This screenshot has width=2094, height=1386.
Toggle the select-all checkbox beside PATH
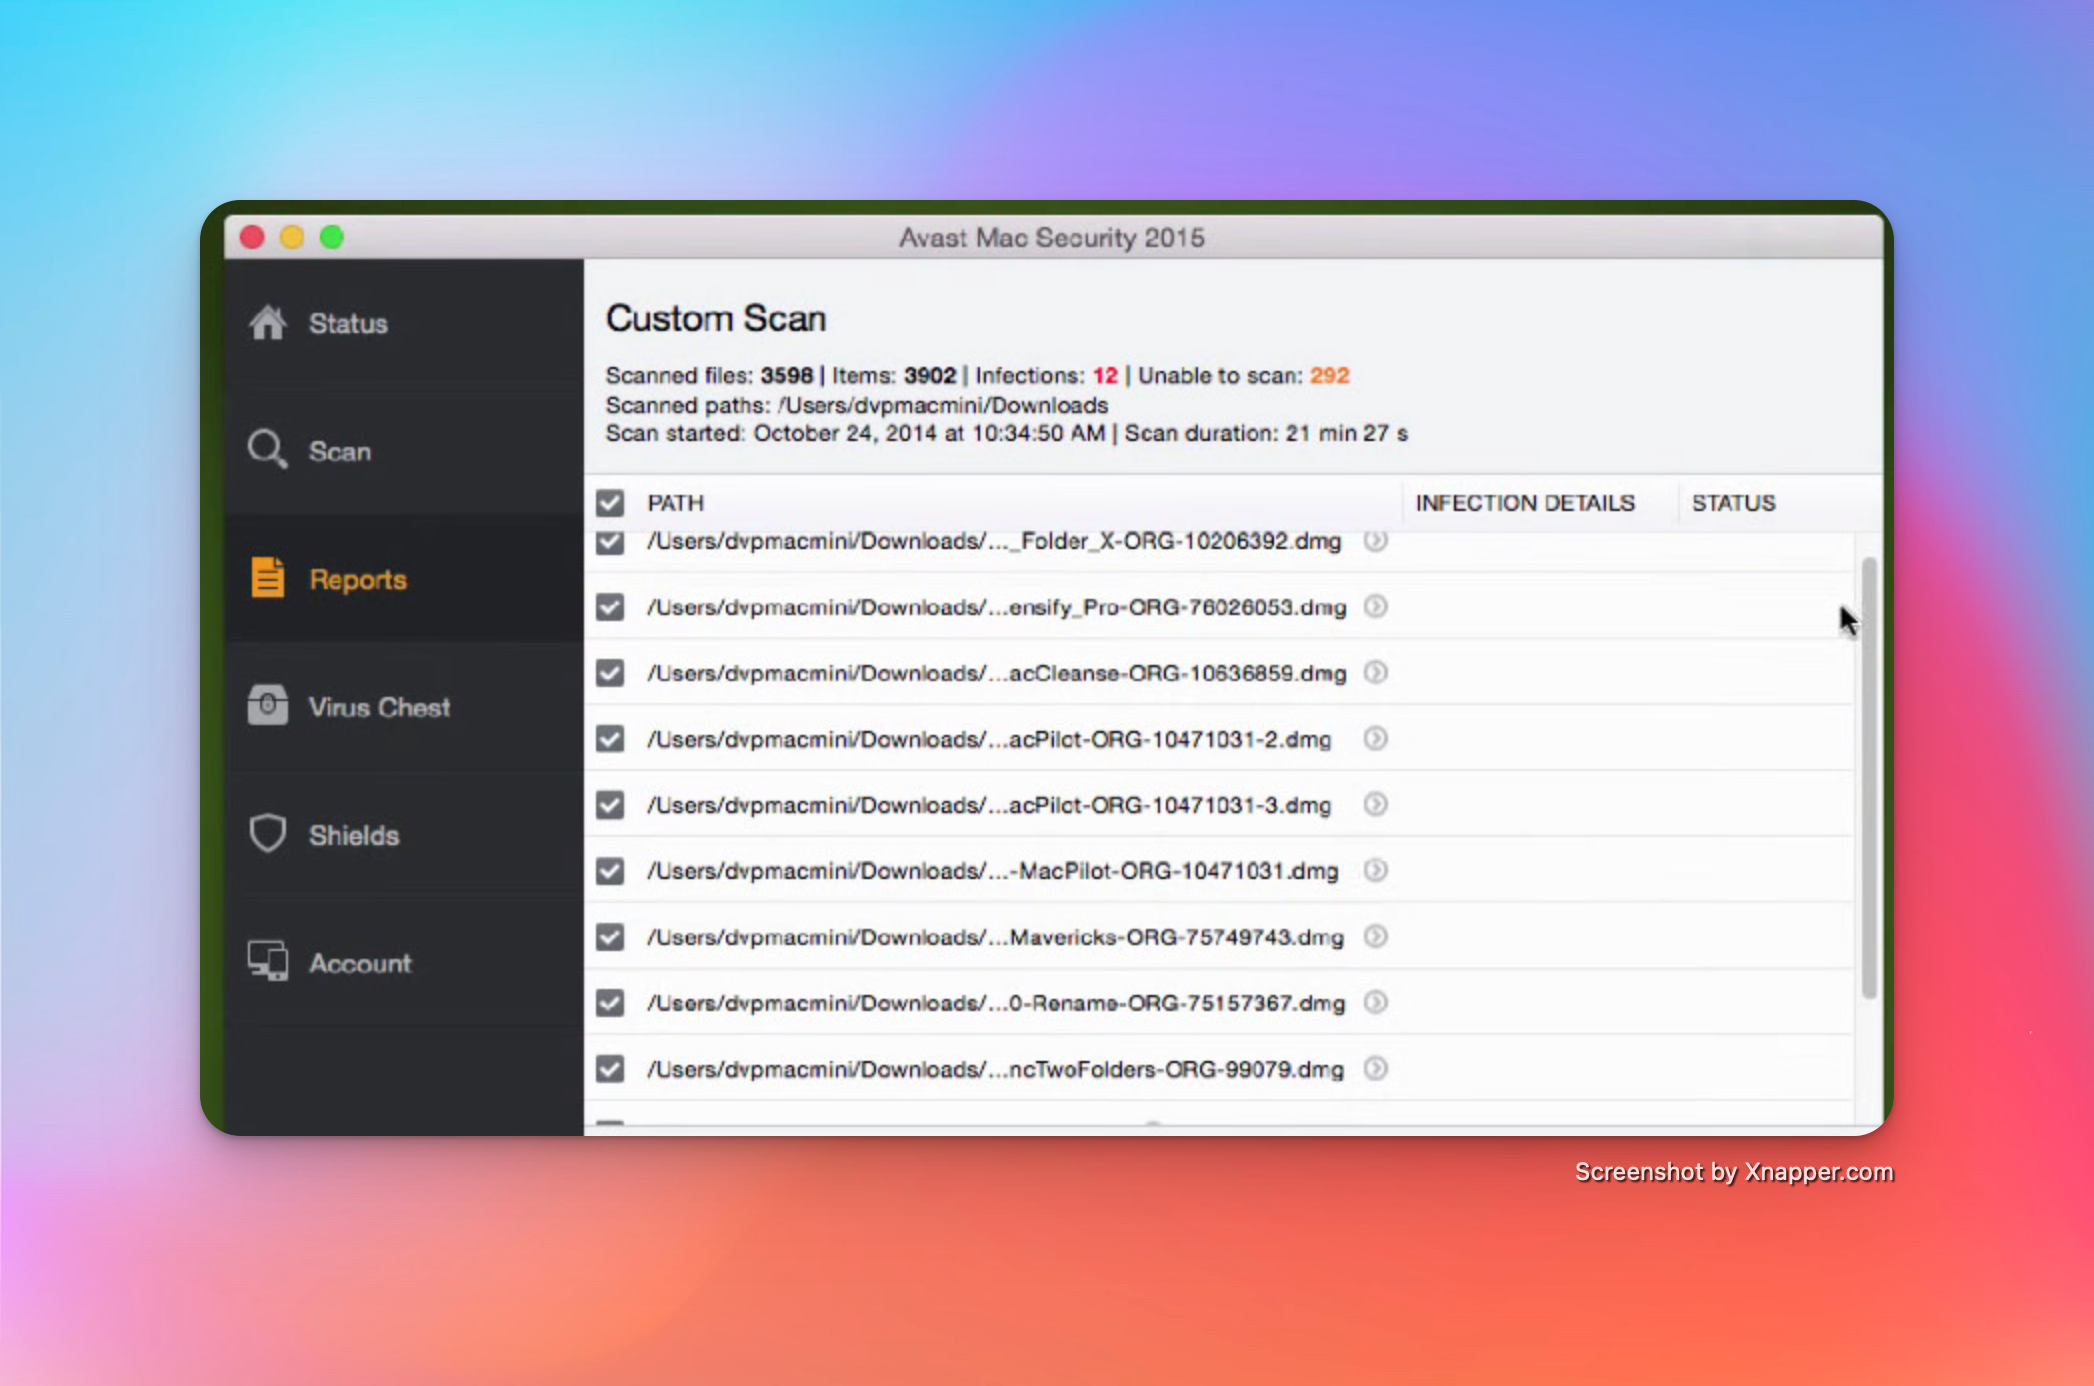tap(610, 503)
